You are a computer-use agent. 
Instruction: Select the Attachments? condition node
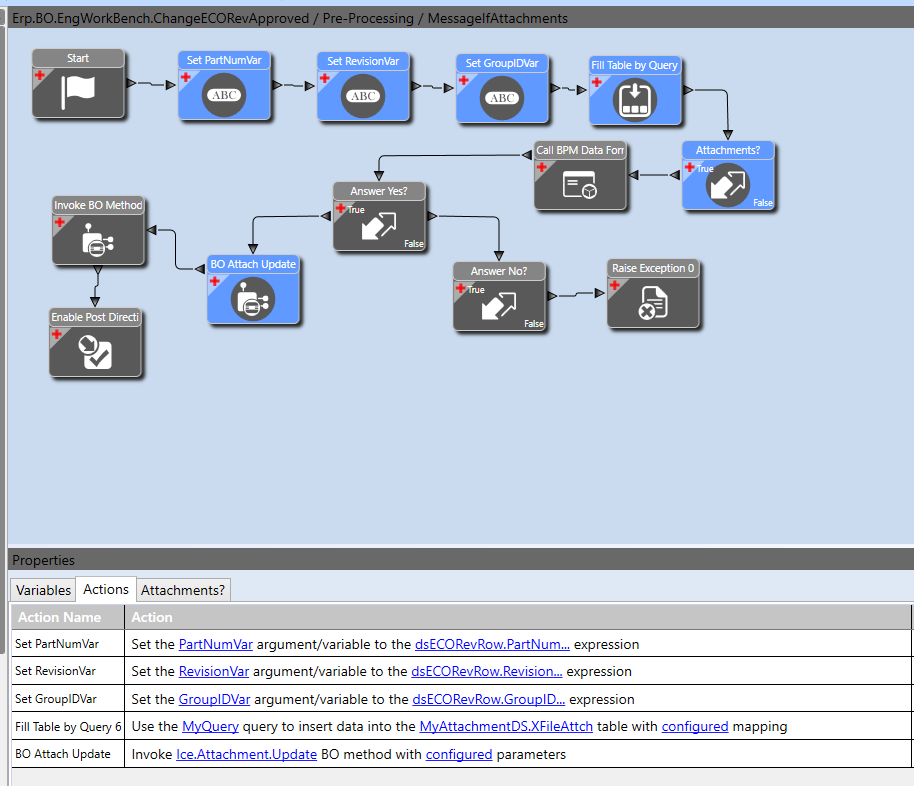click(x=728, y=176)
